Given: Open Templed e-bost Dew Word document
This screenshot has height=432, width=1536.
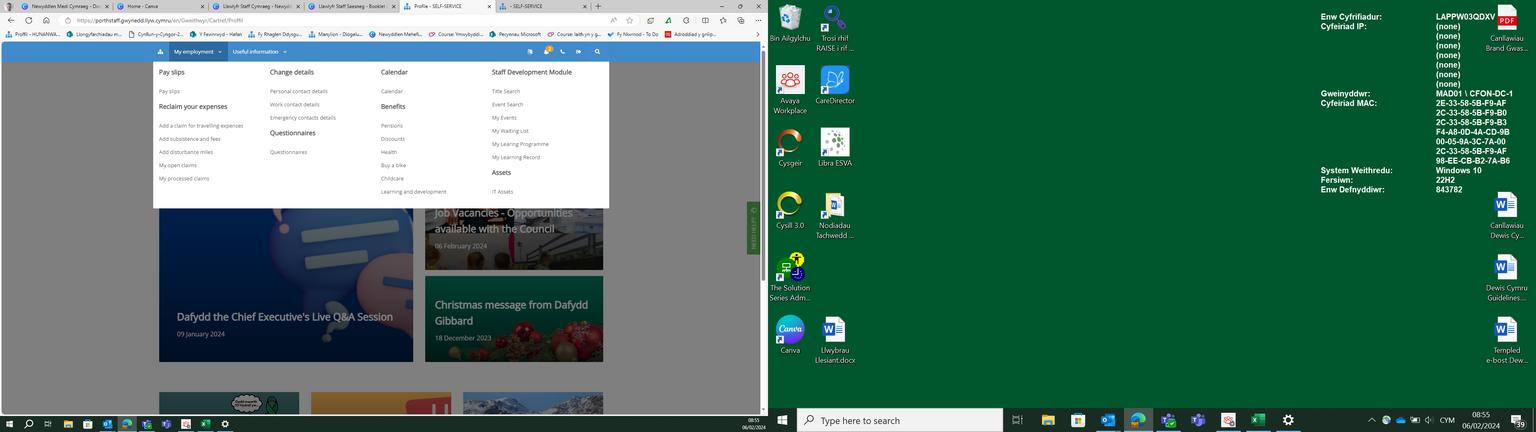Looking at the screenshot, I should tap(1506, 341).
